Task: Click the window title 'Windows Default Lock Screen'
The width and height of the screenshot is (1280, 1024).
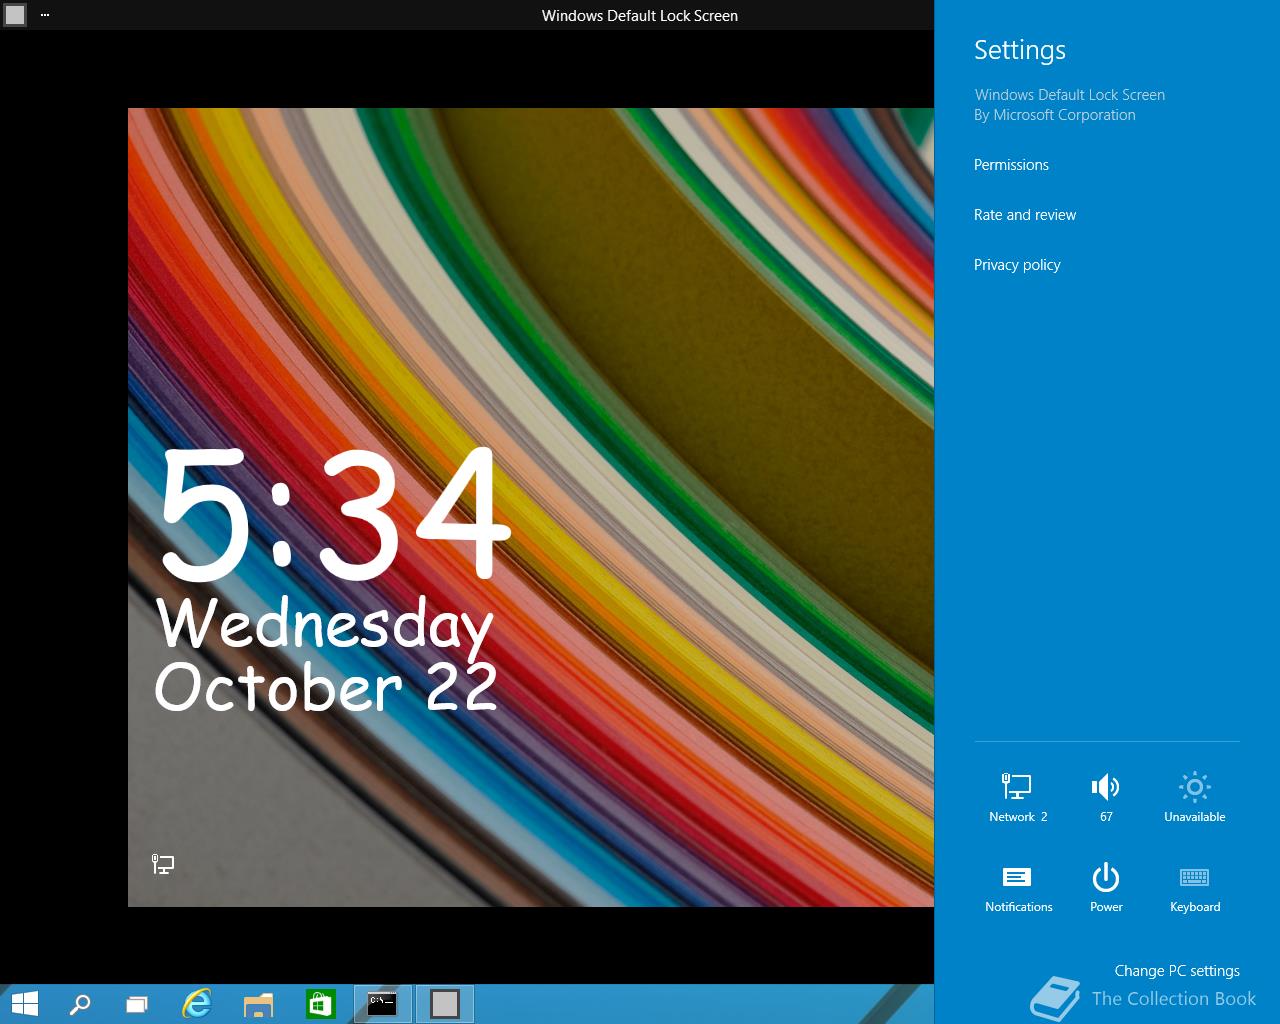Action: (640, 15)
